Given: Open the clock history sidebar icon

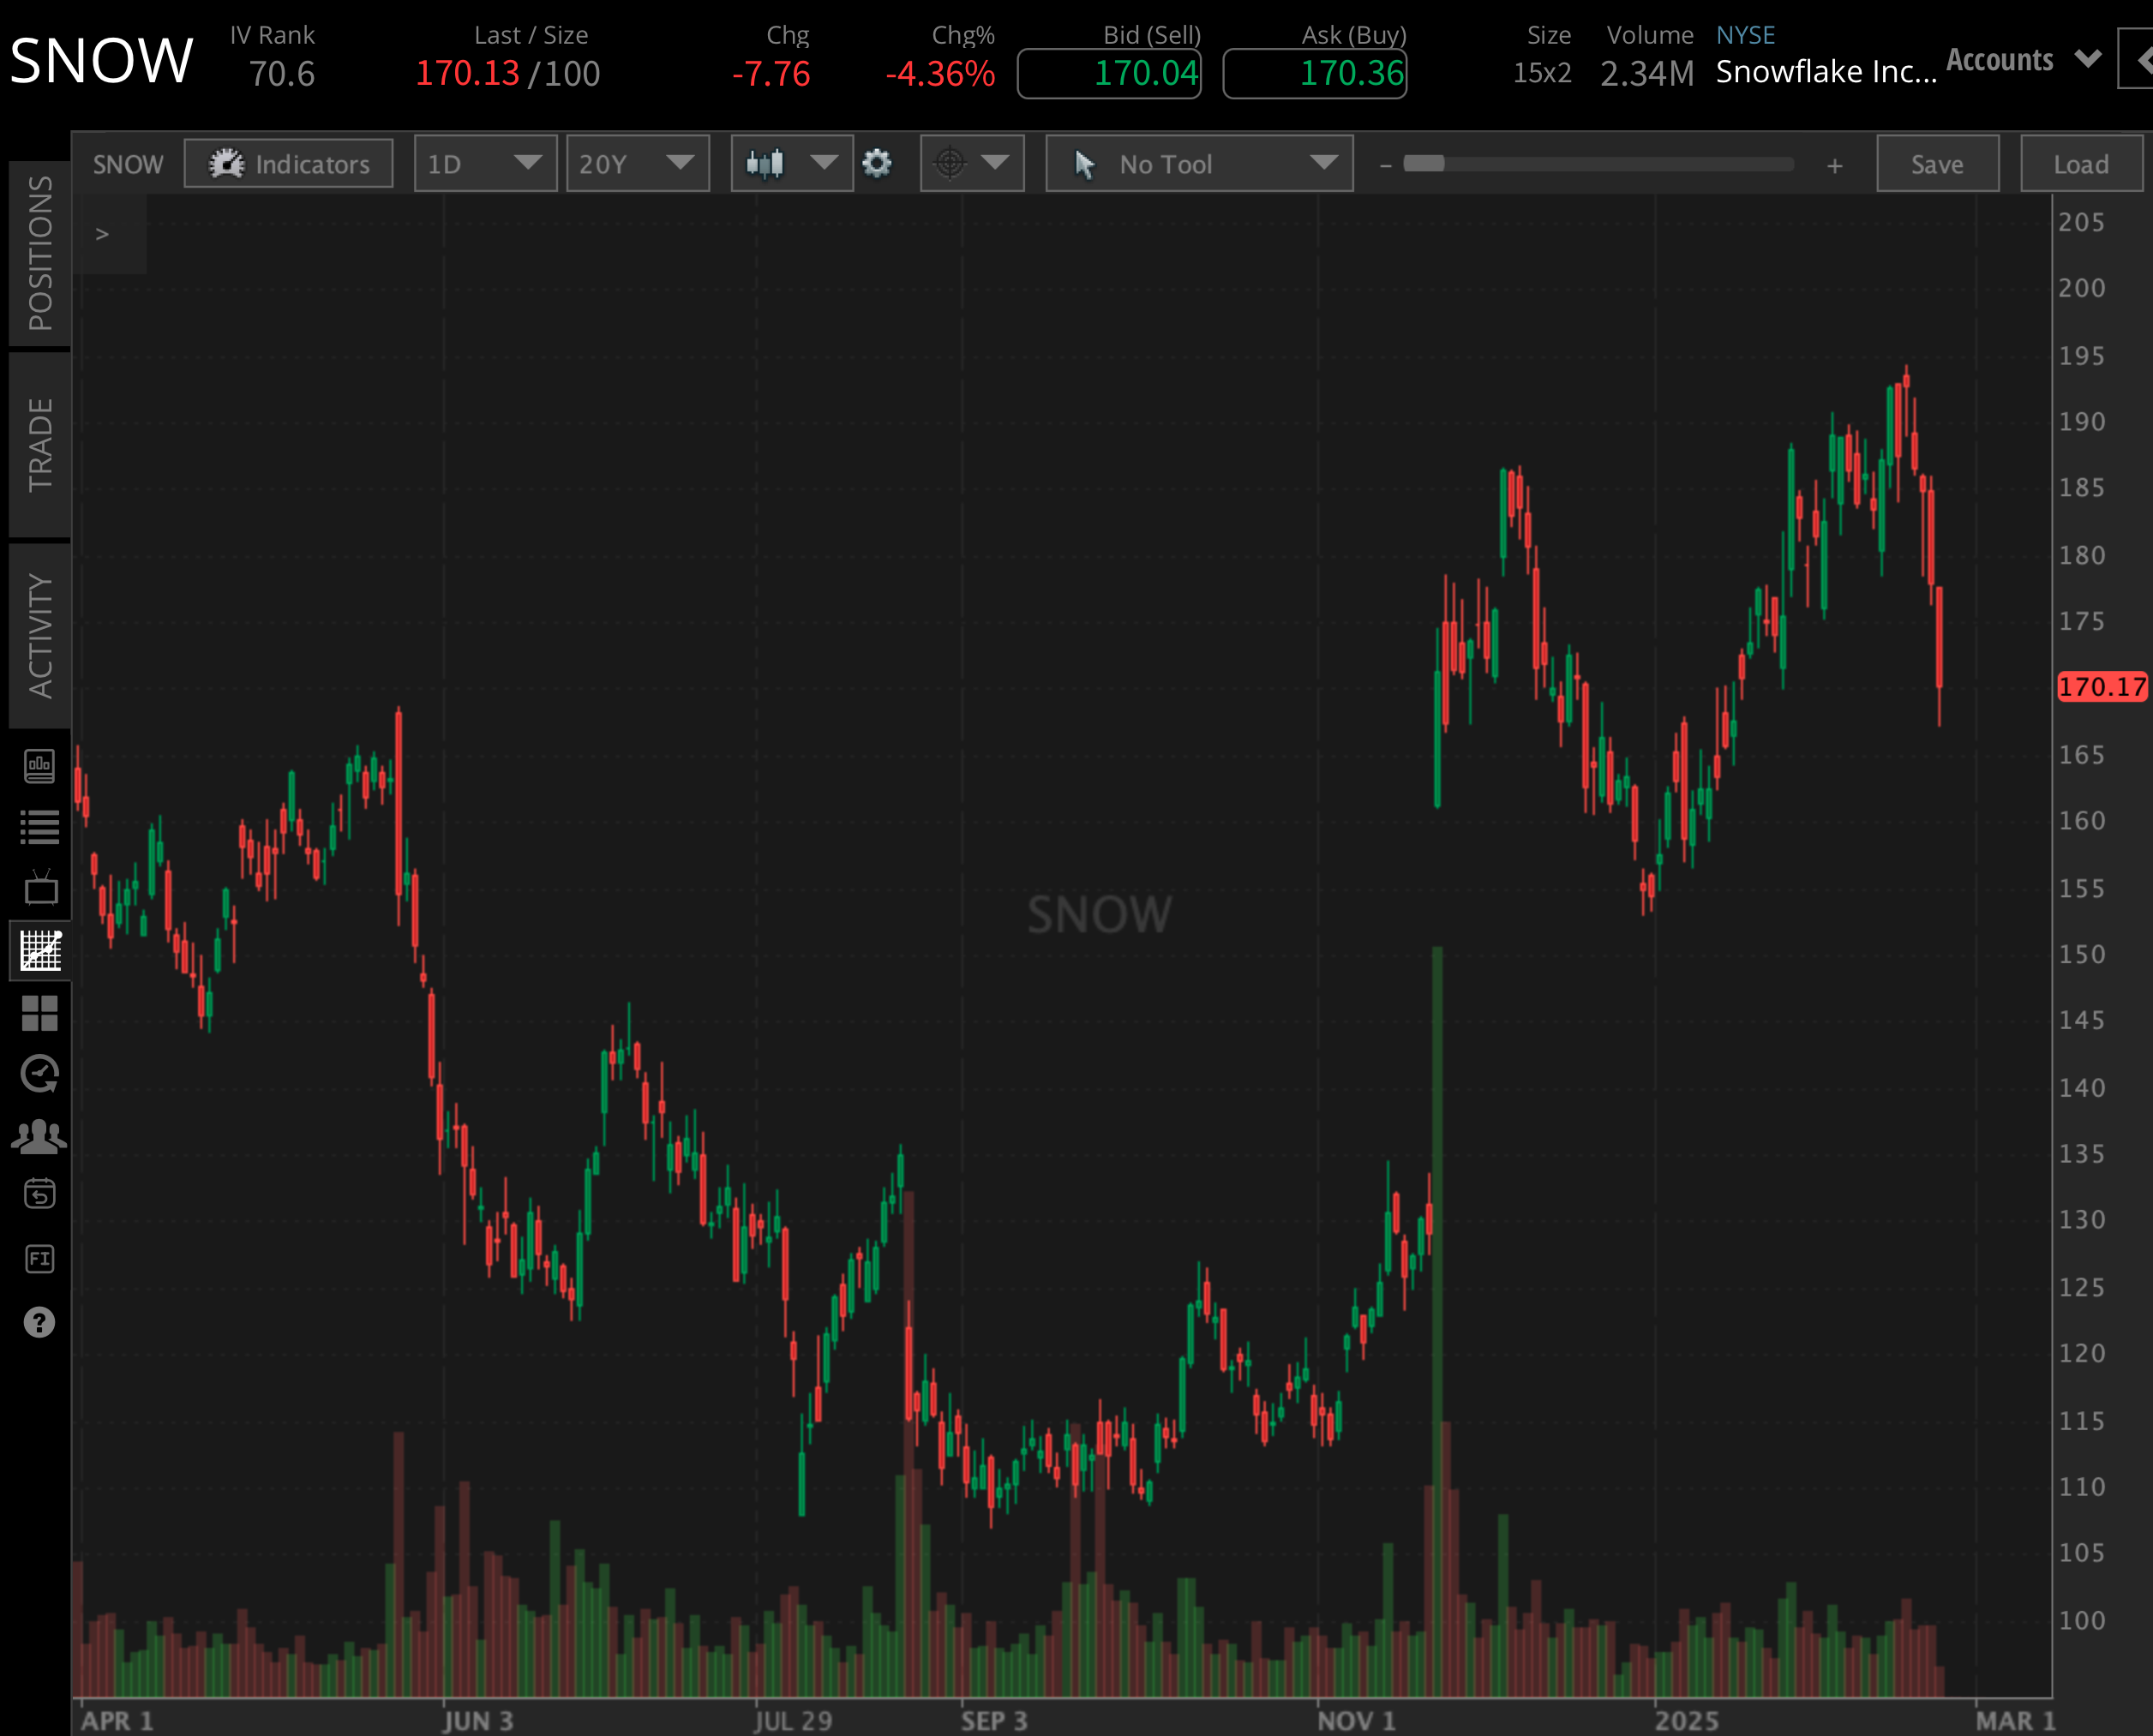Looking at the screenshot, I should click(40, 1074).
